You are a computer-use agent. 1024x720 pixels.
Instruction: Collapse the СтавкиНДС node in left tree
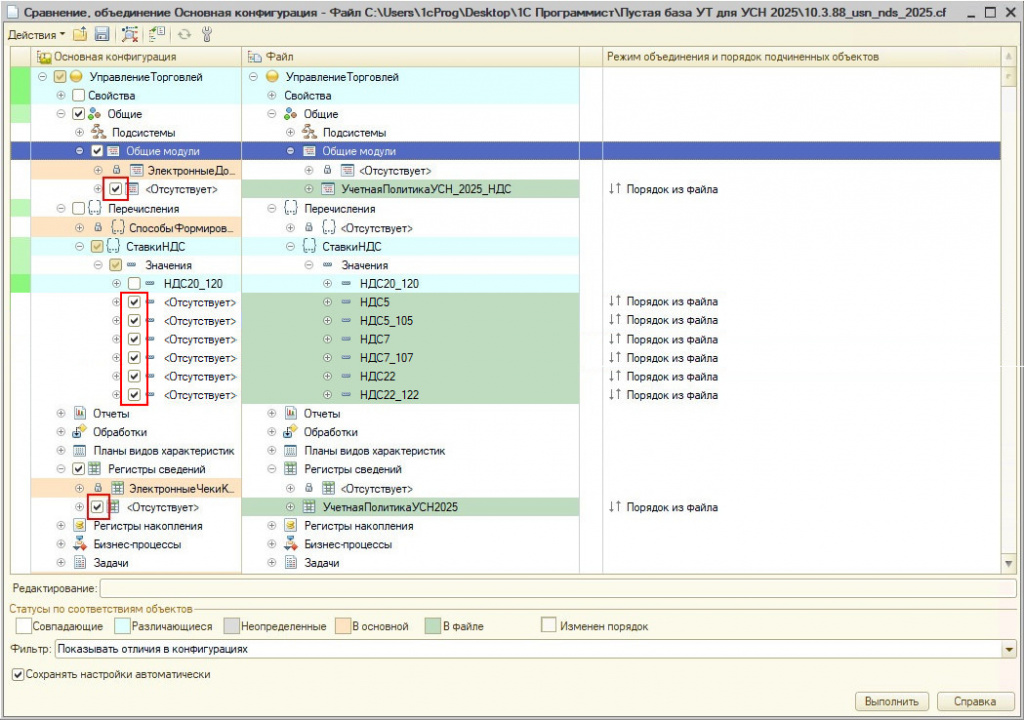click(80, 246)
